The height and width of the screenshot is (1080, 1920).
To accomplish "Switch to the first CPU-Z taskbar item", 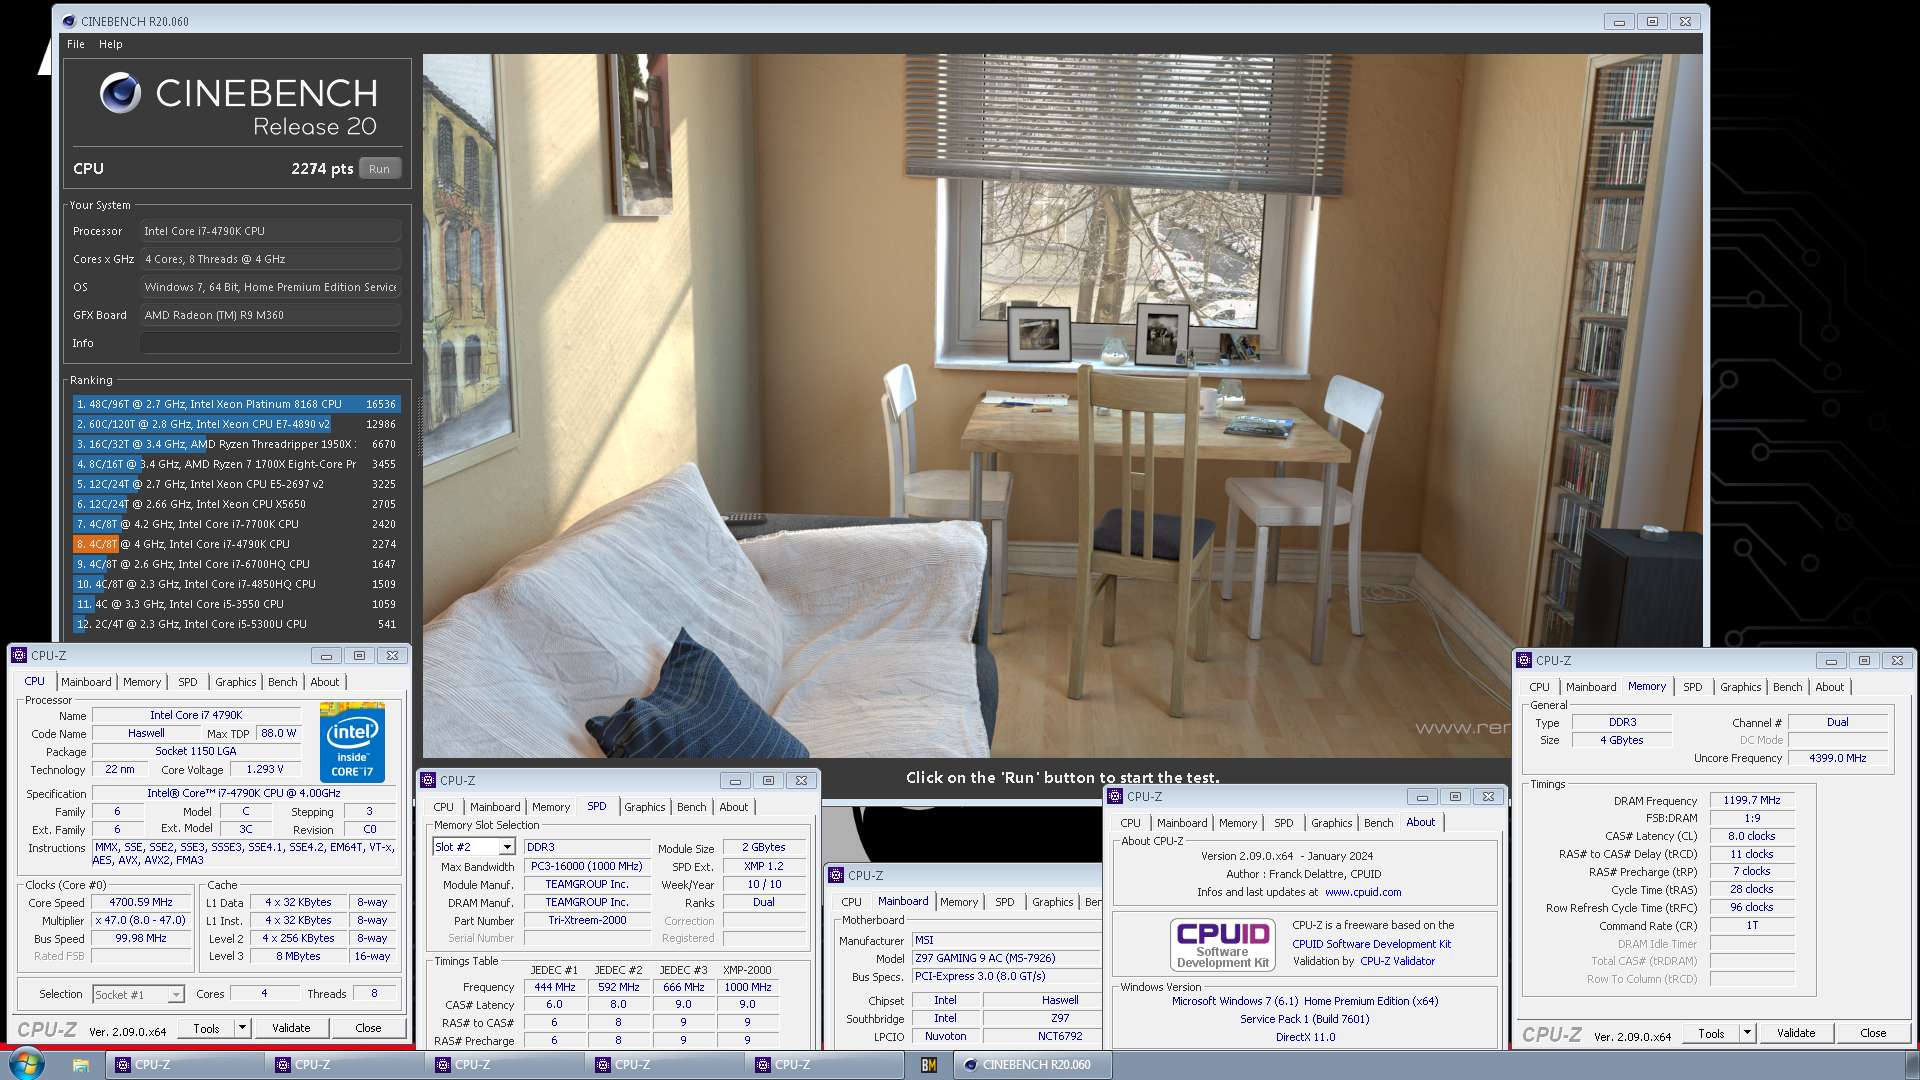I will pyautogui.click(x=184, y=1065).
